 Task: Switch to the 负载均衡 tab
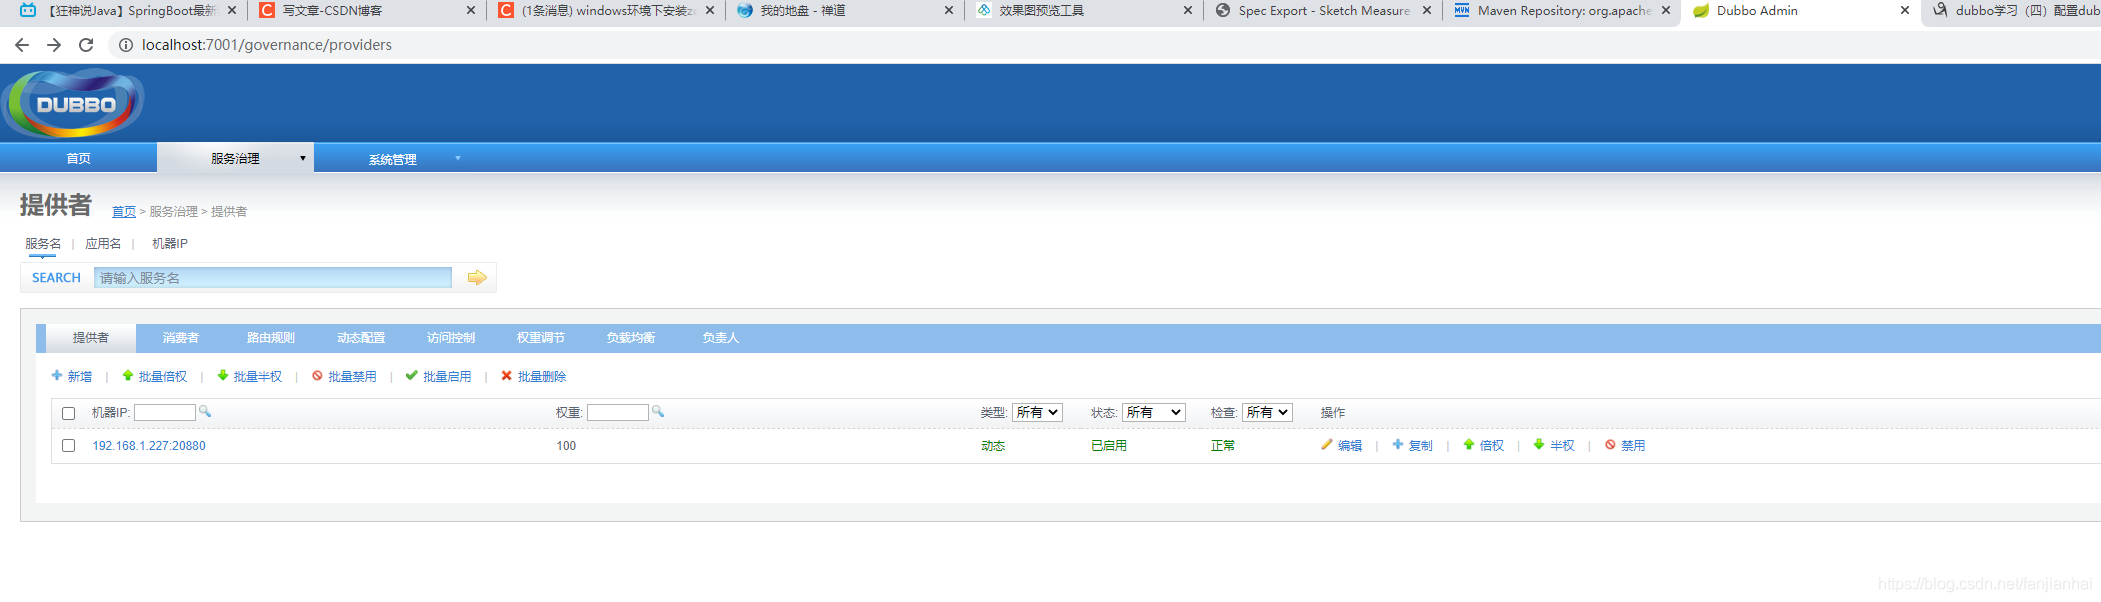point(631,338)
